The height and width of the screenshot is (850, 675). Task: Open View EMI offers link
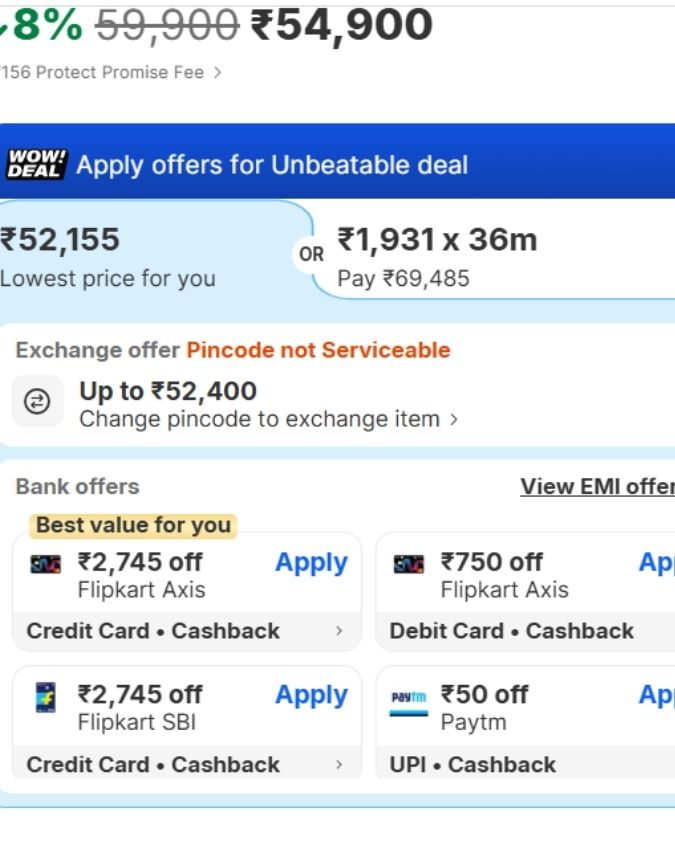click(x=597, y=487)
